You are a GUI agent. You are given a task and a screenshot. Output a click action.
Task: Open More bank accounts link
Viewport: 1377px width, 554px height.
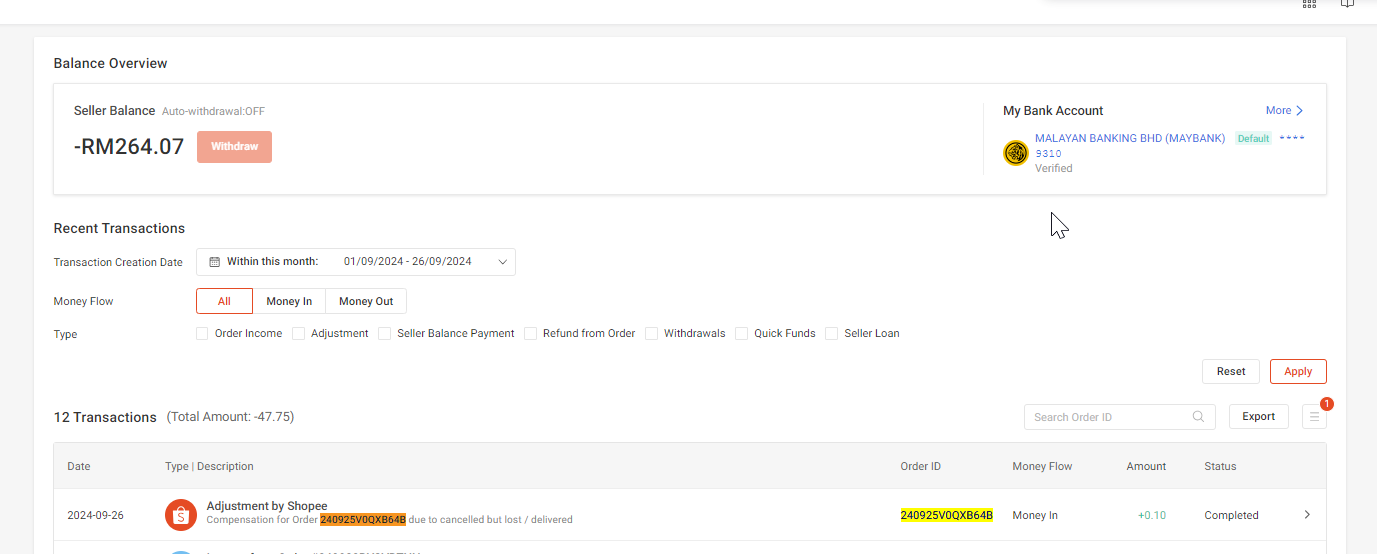(x=1284, y=111)
